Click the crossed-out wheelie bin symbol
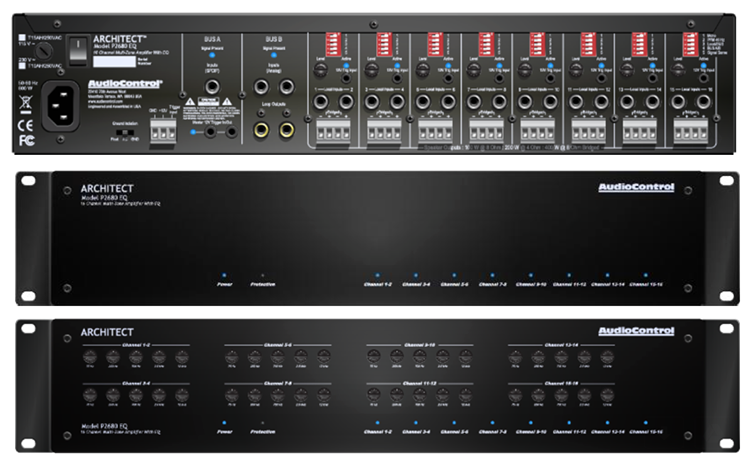 click(25, 104)
